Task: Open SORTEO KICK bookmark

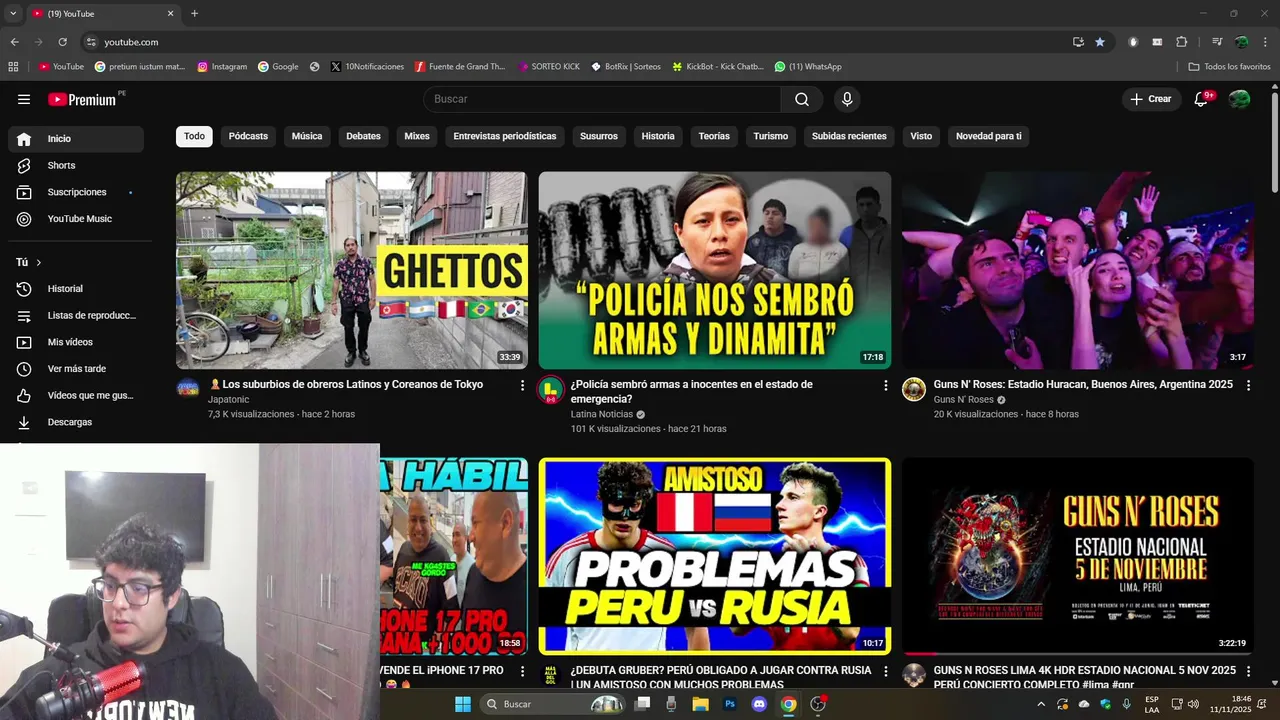Action: (x=549, y=67)
